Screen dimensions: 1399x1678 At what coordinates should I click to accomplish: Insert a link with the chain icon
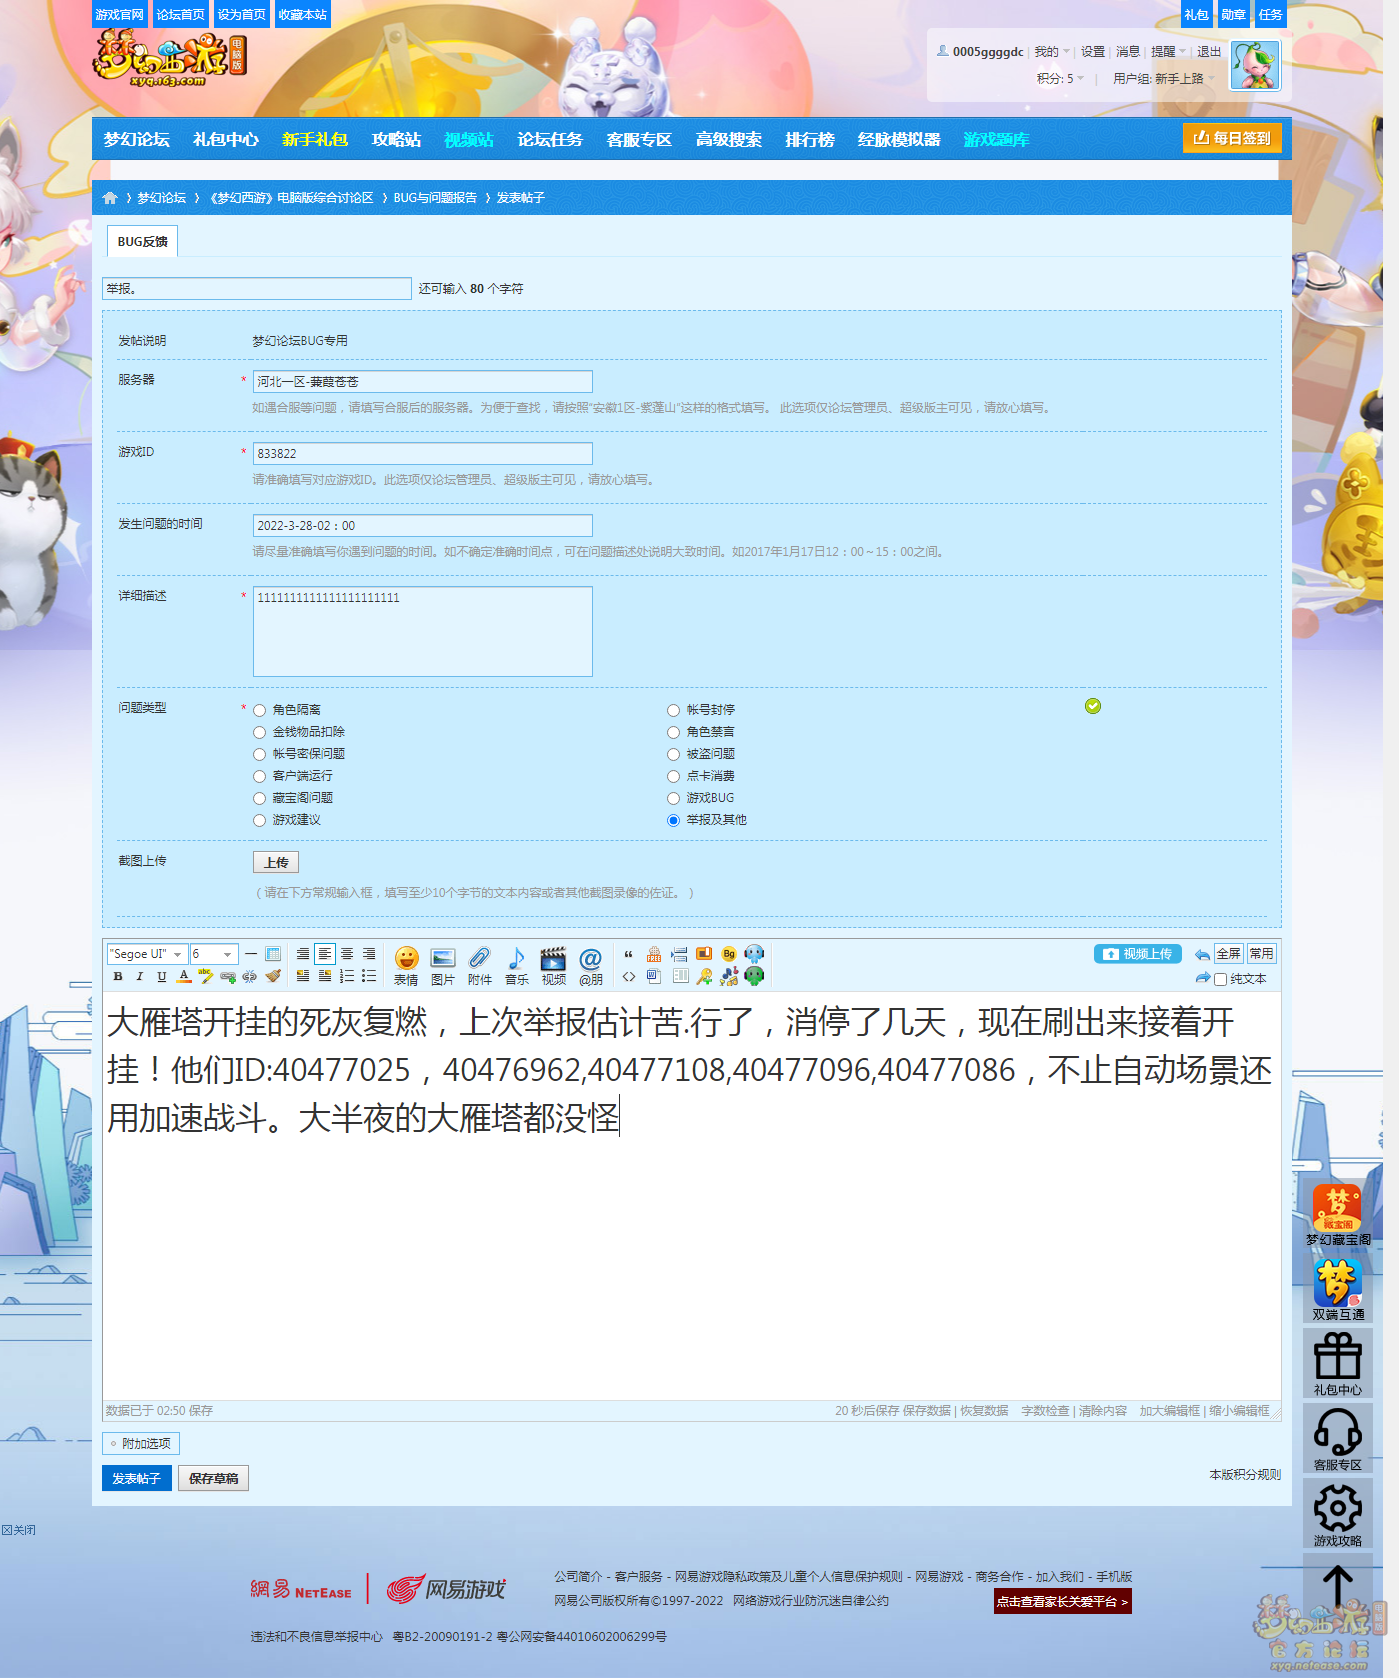pos(228,977)
